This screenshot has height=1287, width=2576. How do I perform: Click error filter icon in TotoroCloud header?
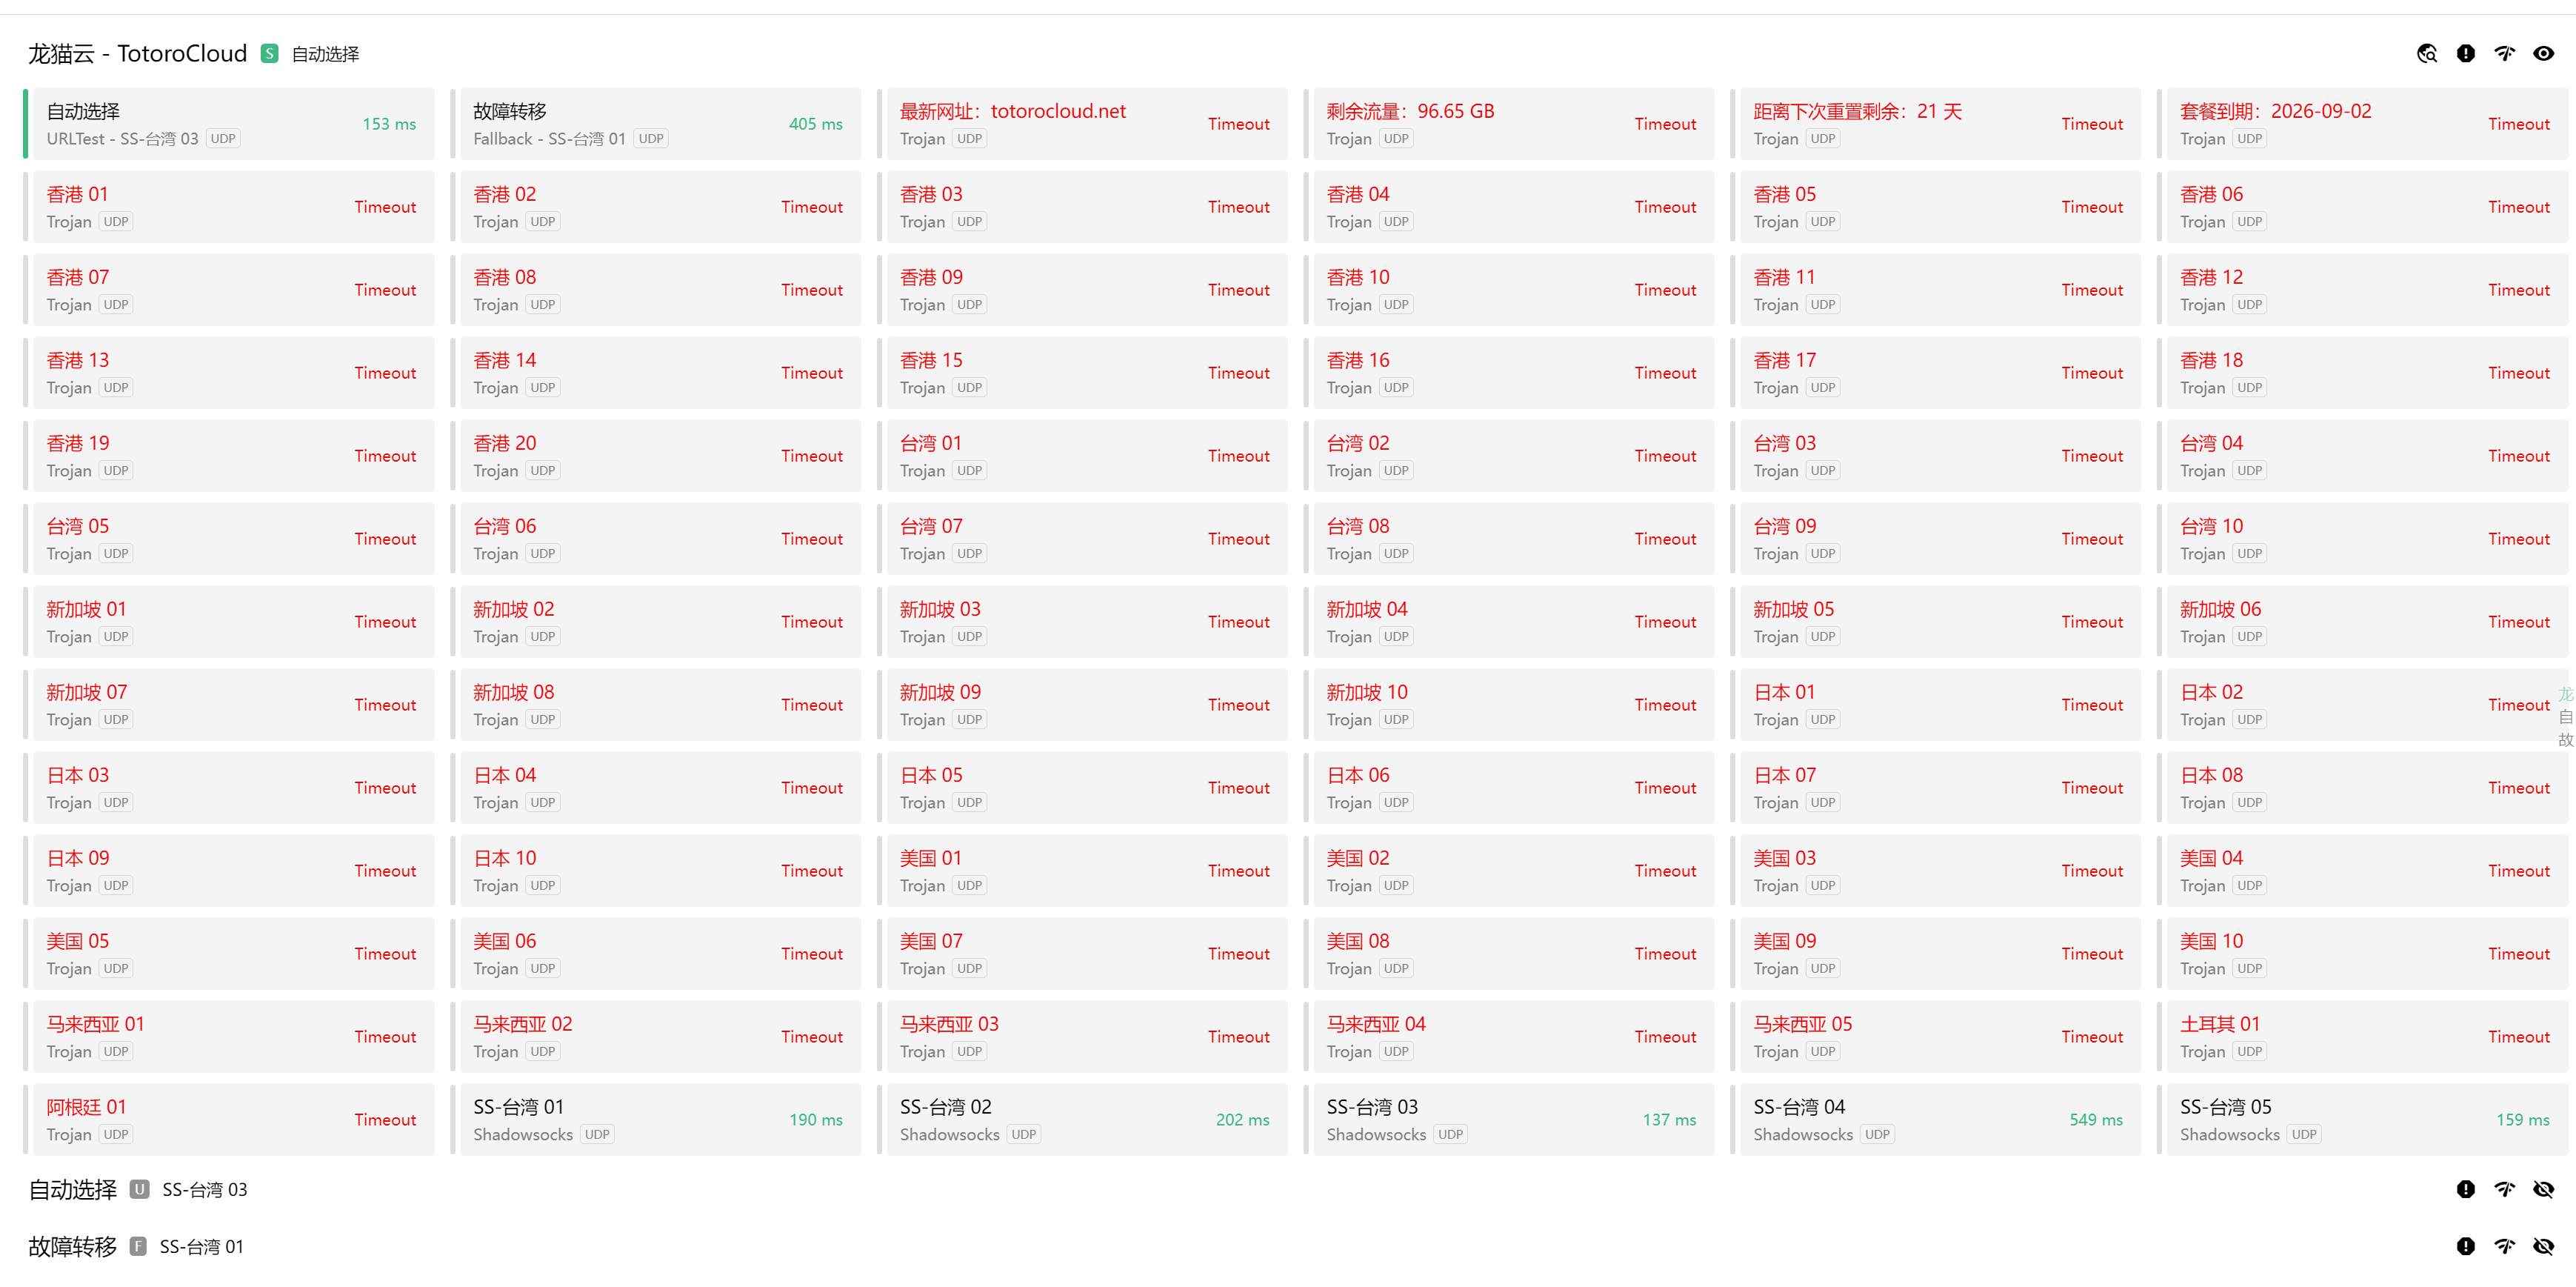click(2465, 54)
